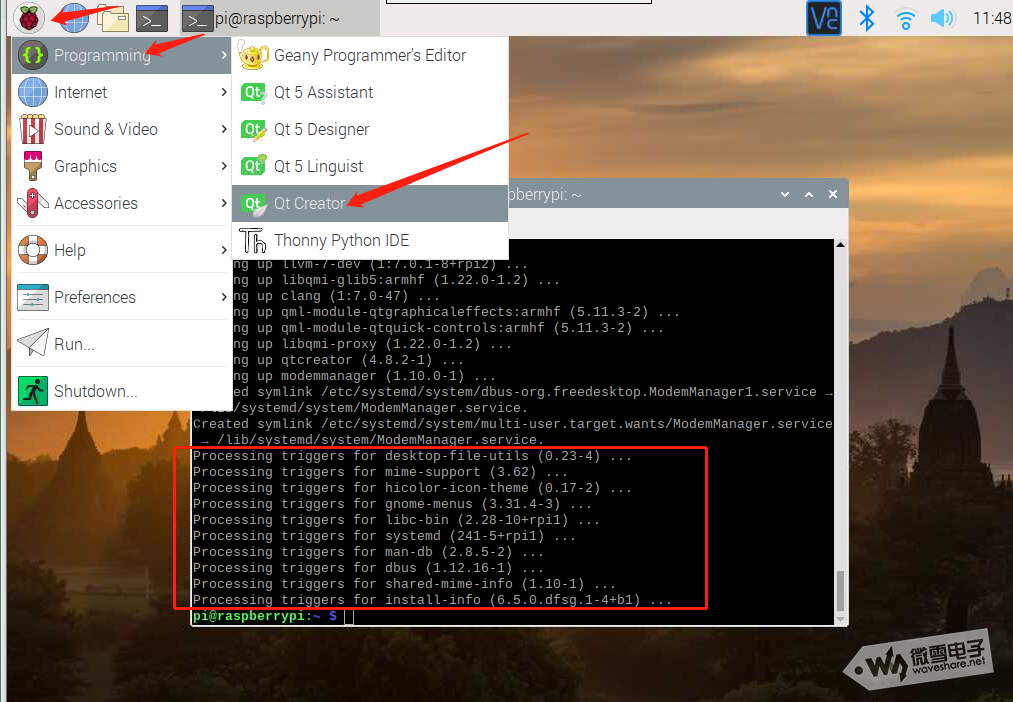
Task: Click the terminal window vertical scrollbar
Action: pyautogui.click(x=840, y=590)
